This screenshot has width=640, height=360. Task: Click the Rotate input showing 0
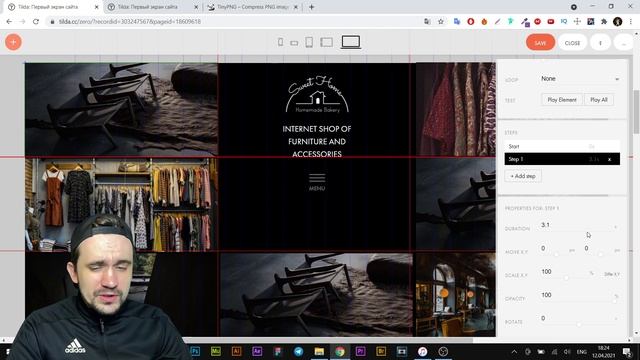(x=578, y=318)
